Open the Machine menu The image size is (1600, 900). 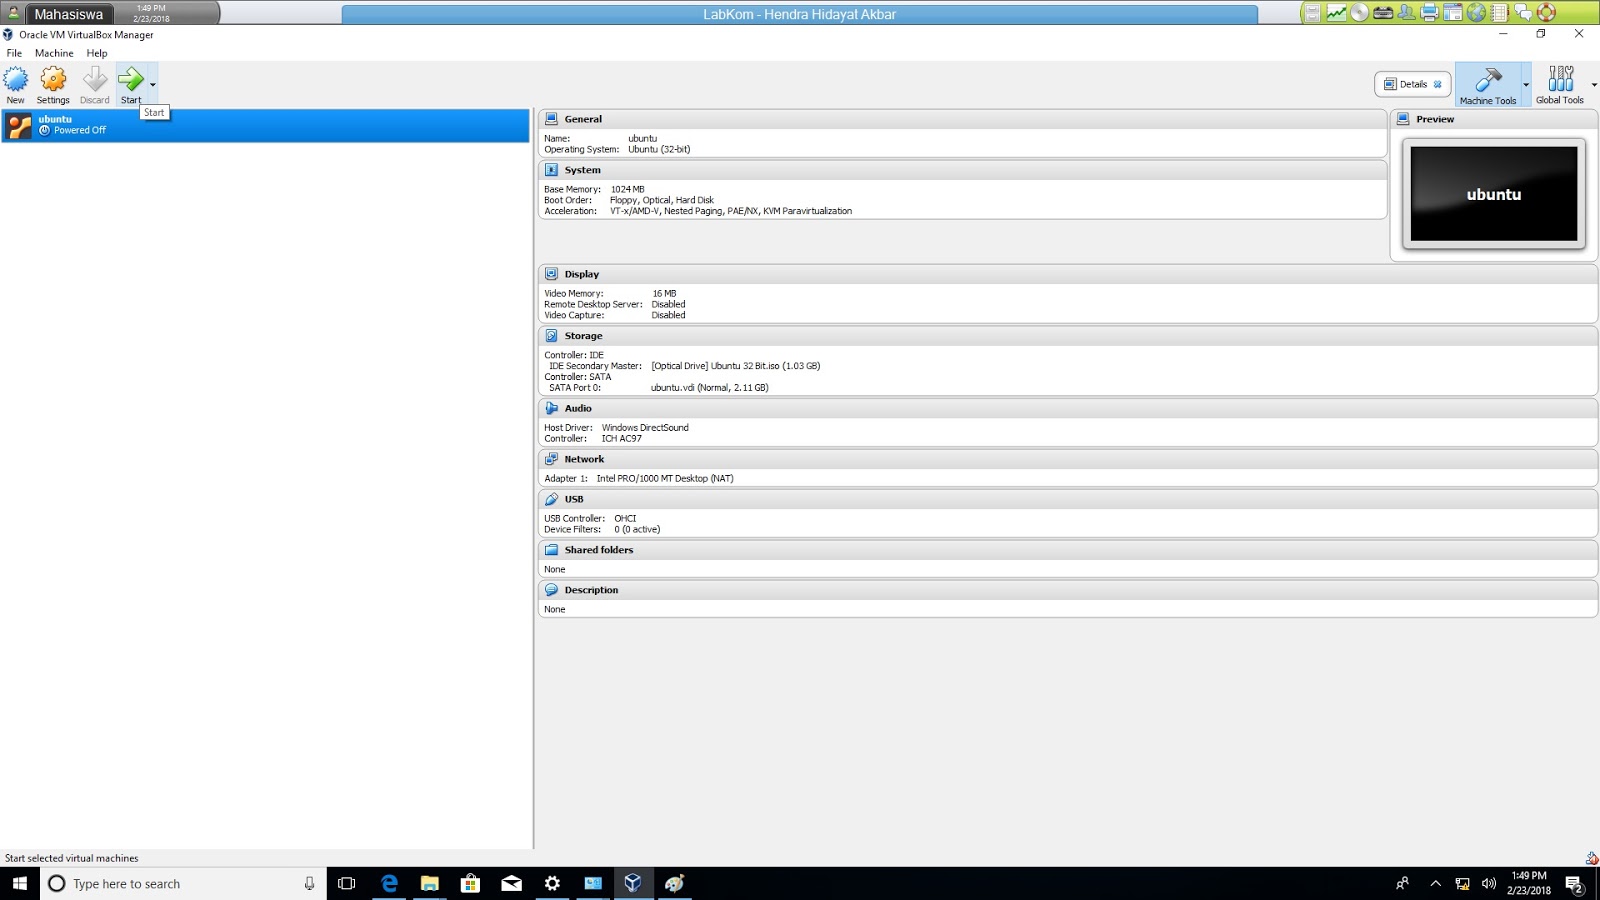click(54, 53)
